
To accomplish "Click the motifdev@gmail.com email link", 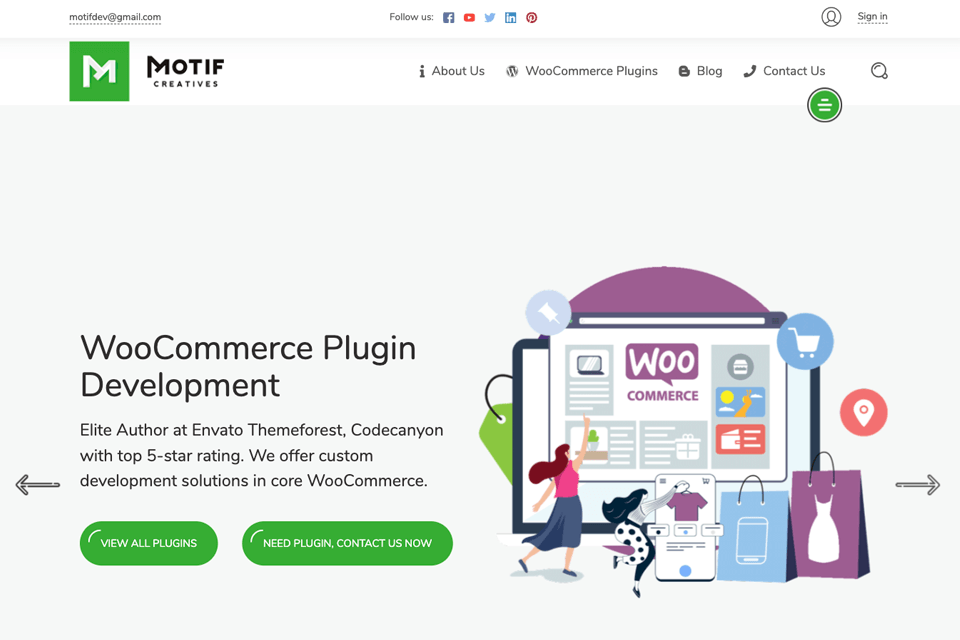I will [115, 17].
